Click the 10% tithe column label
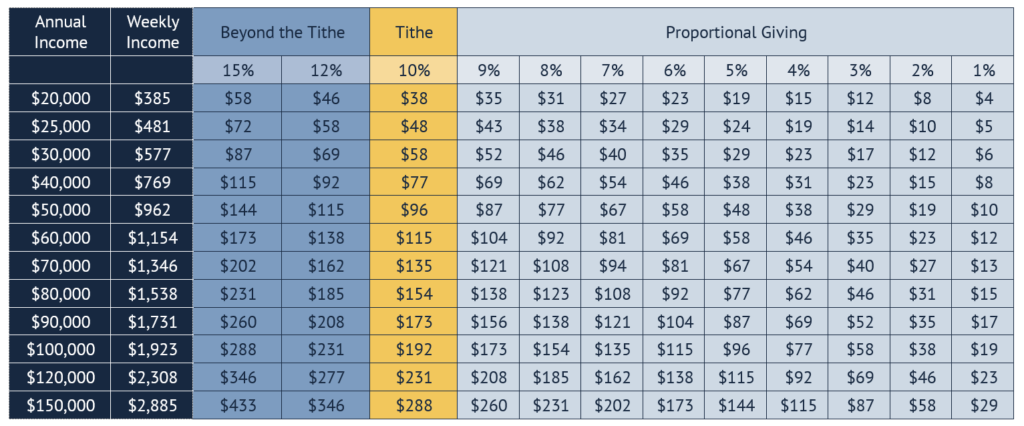 click(x=414, y=71)
